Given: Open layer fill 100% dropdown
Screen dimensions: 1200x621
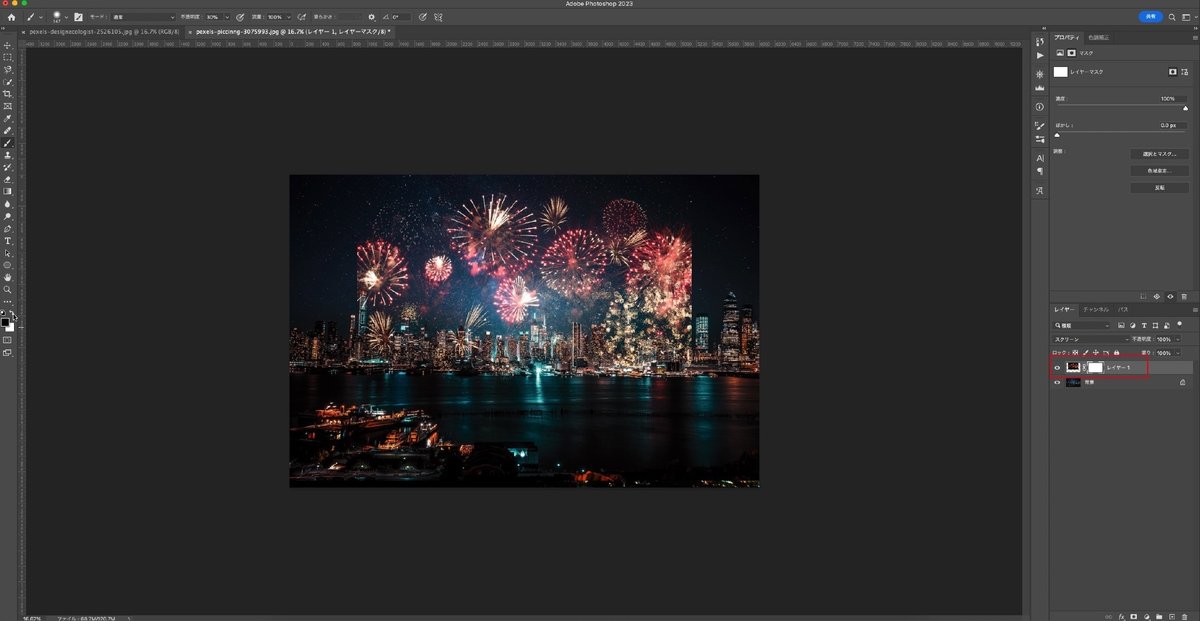Looking at the screenshot, I should pos(1178,353).
